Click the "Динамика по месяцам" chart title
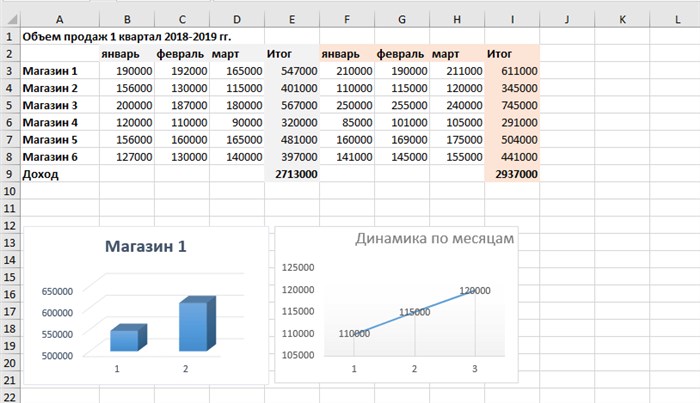700x403 pixels. (x=434, y=238)
